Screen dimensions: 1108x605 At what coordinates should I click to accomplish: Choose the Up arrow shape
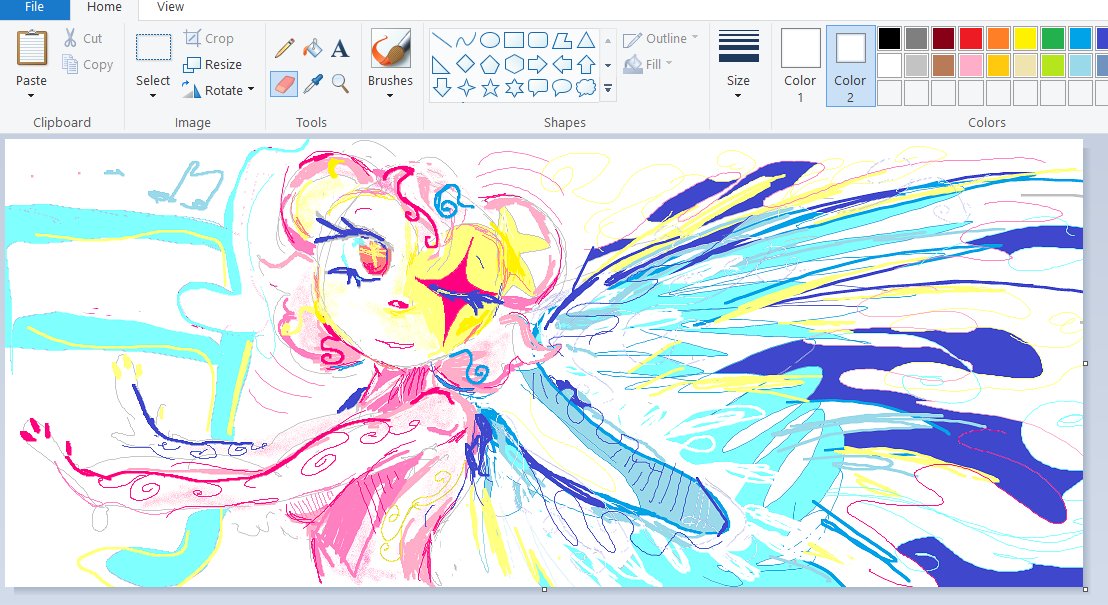(x=586, y=64)
